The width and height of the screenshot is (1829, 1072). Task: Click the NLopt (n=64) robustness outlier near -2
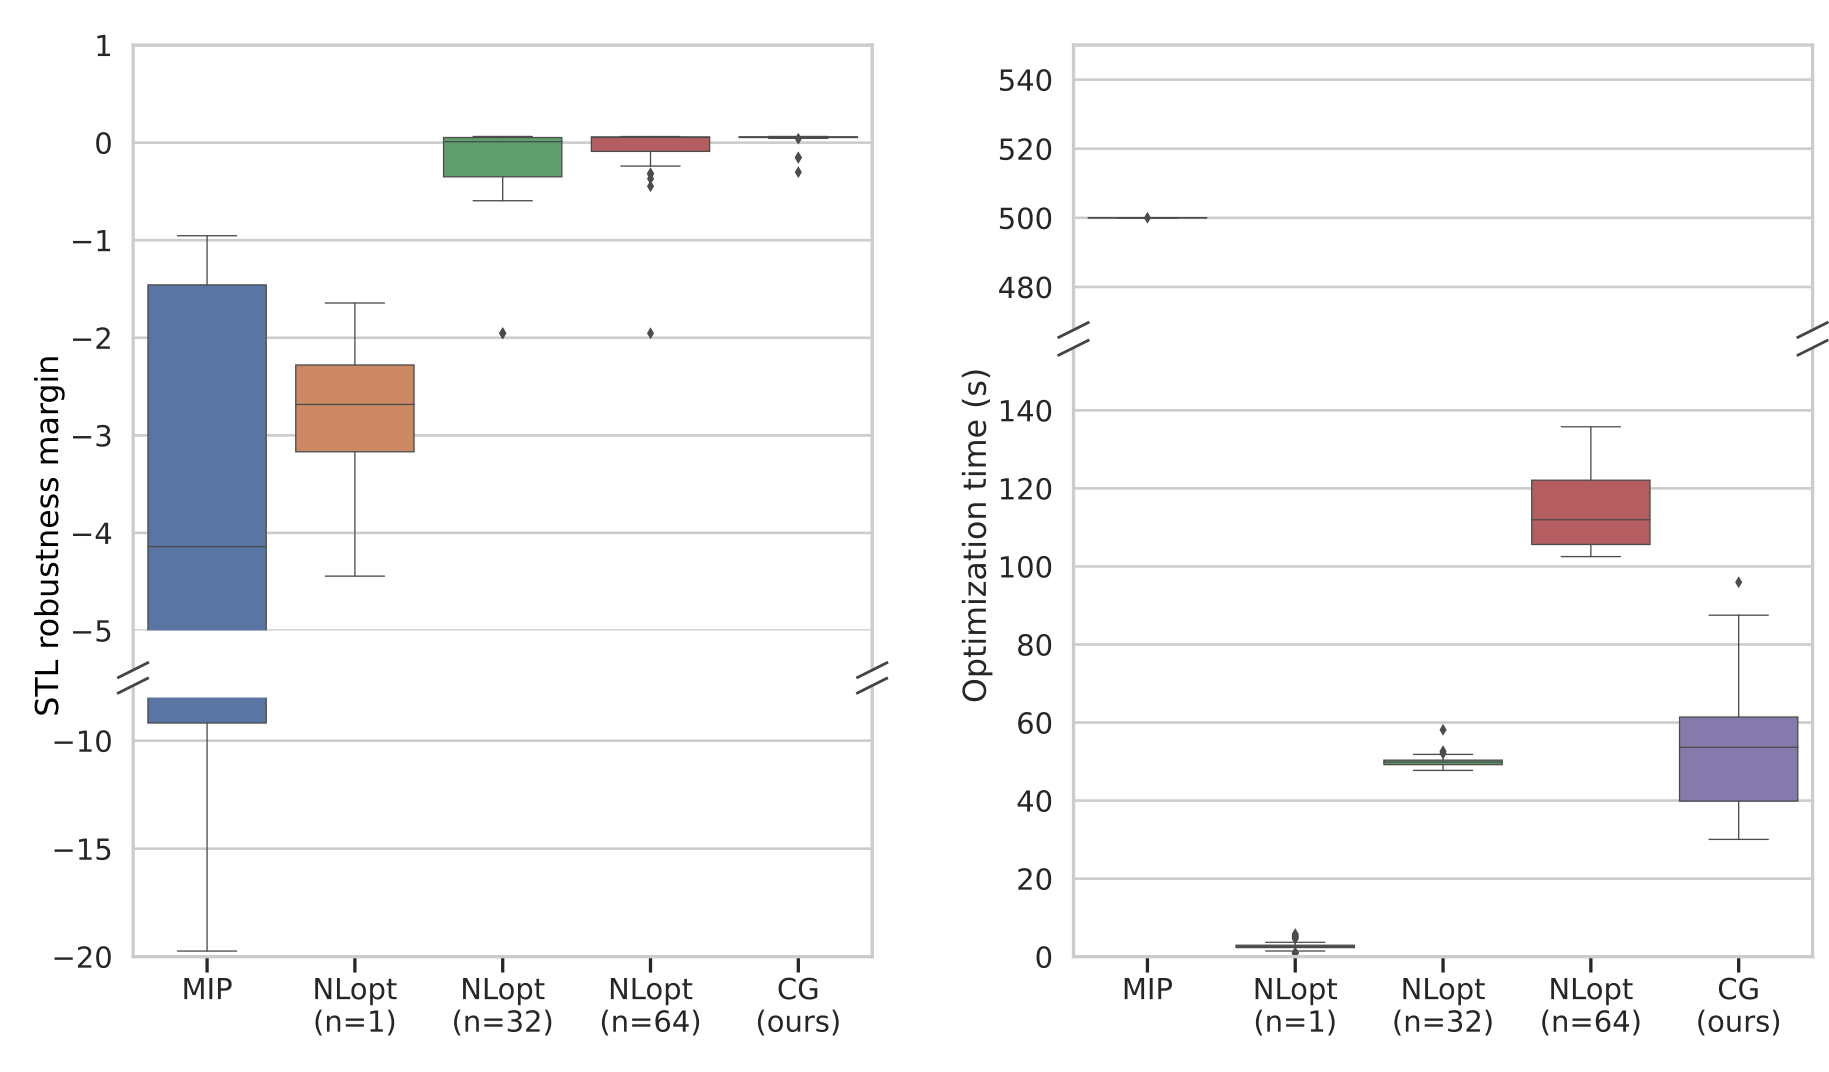point(650,333)
